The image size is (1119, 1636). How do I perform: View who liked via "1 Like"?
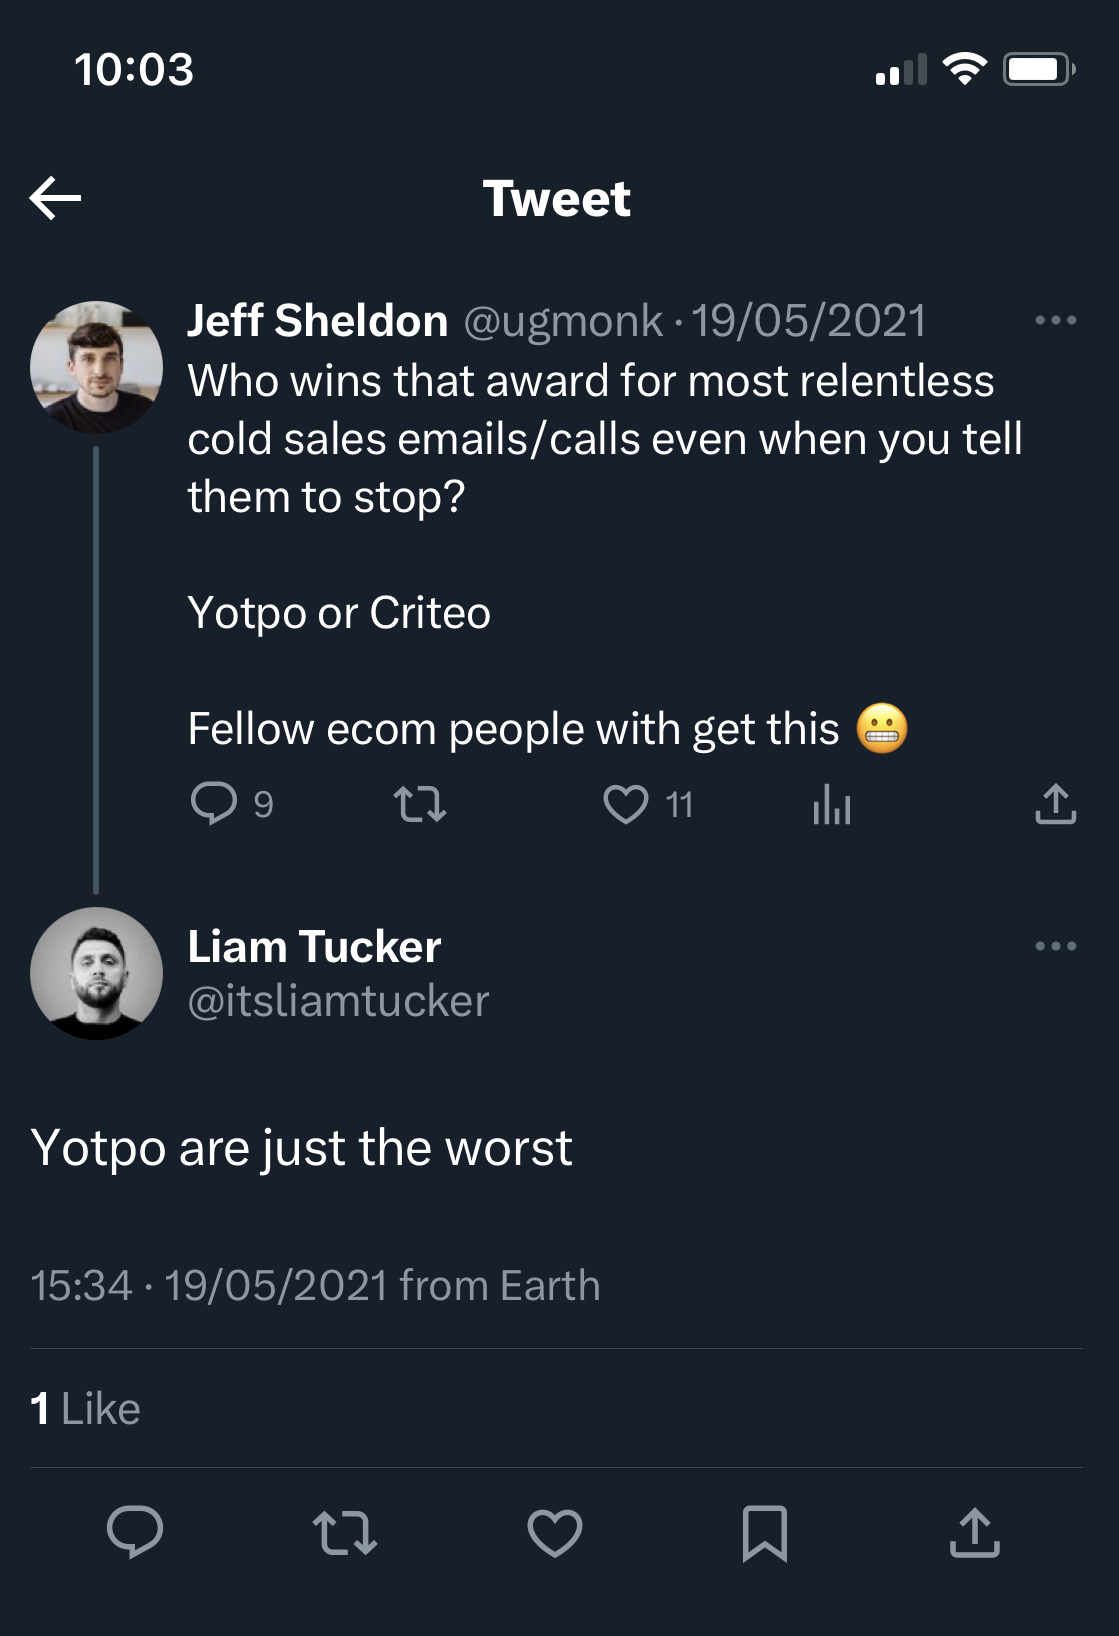[86, 1408]
